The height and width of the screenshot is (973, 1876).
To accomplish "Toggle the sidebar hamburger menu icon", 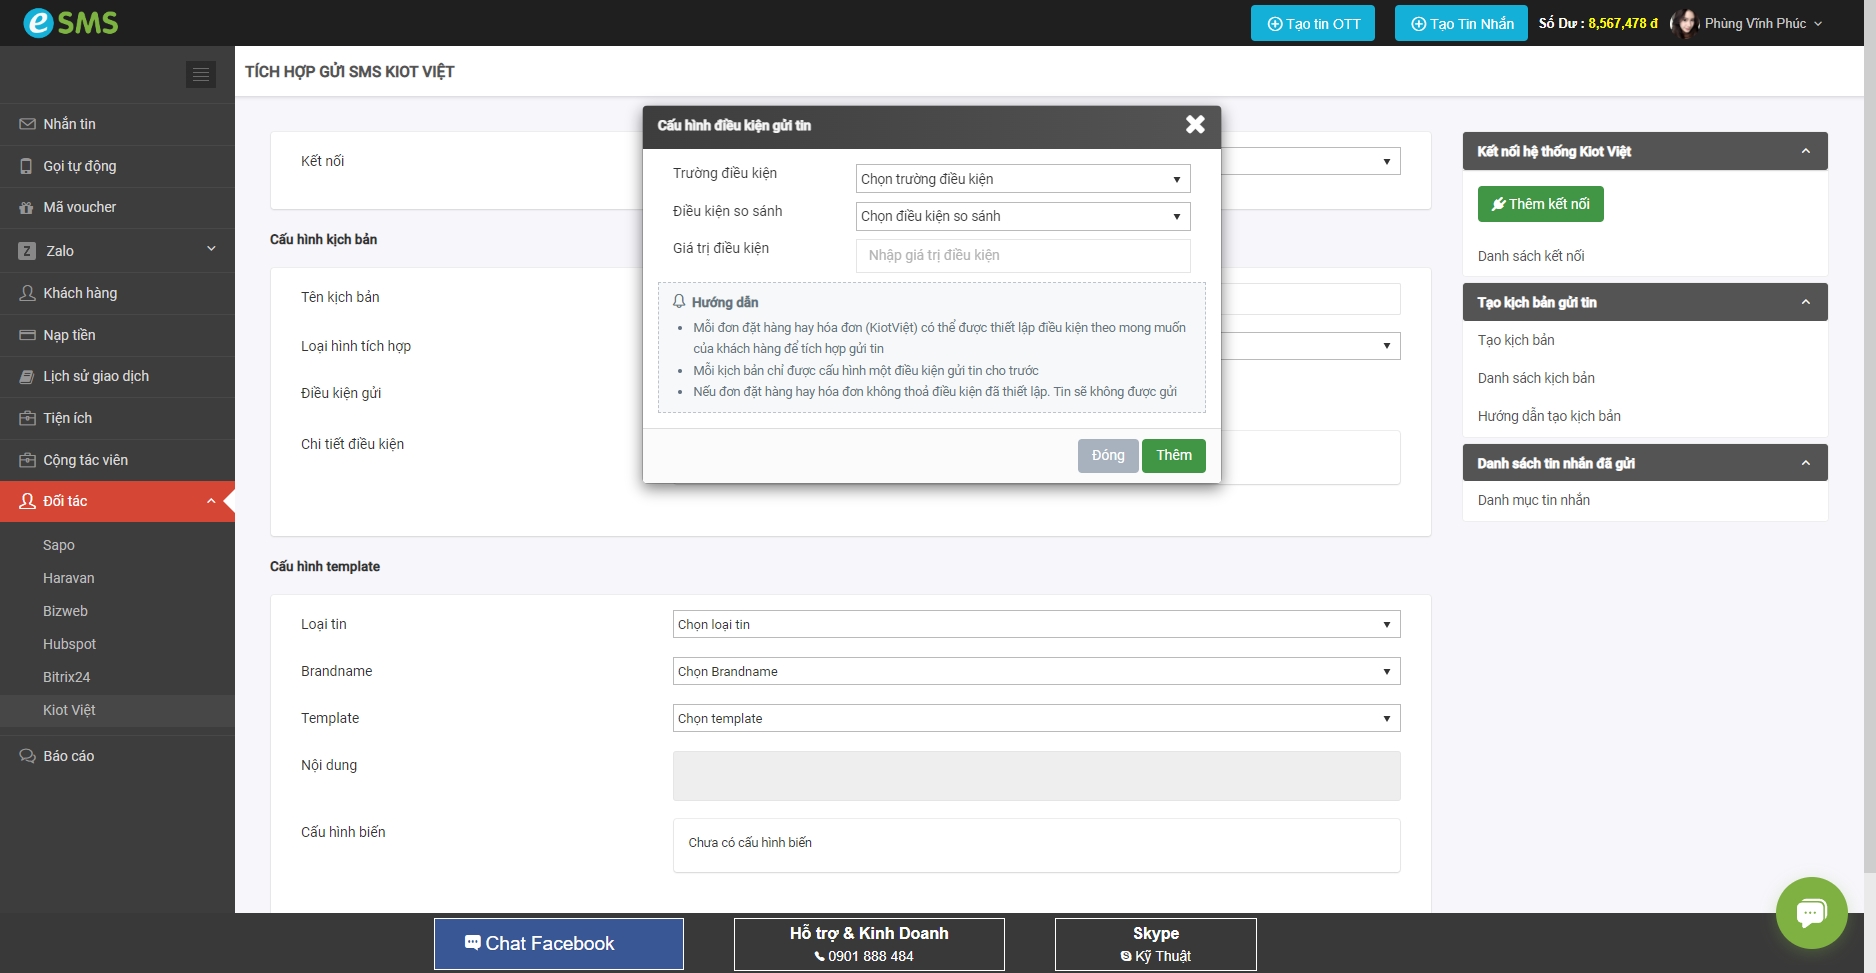I will 201,74.
